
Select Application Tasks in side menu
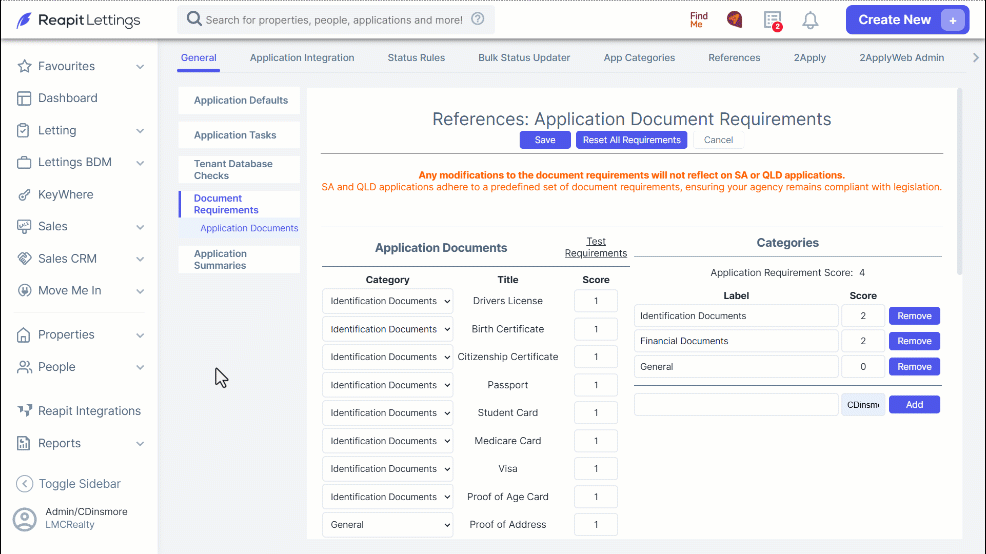(240, 135)
